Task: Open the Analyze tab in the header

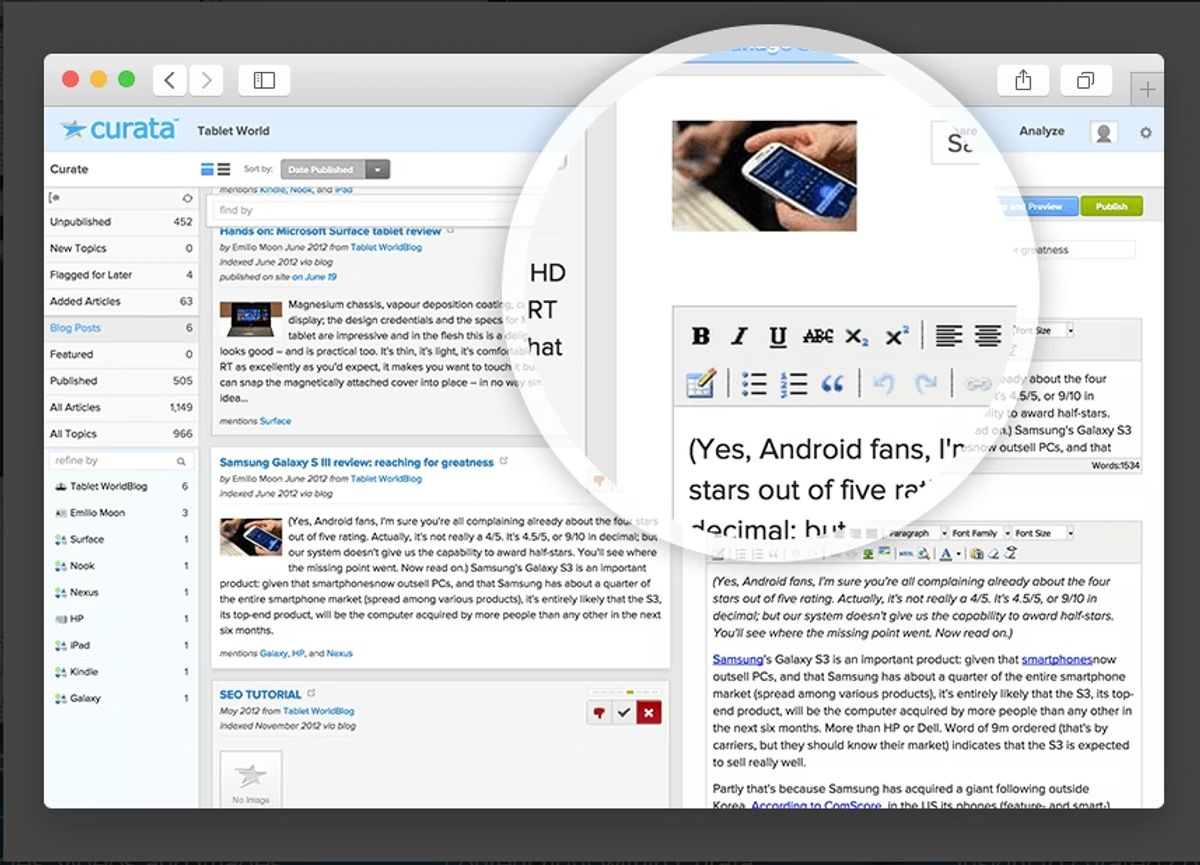Action: pyautogui.click(x=1041, y=131)
